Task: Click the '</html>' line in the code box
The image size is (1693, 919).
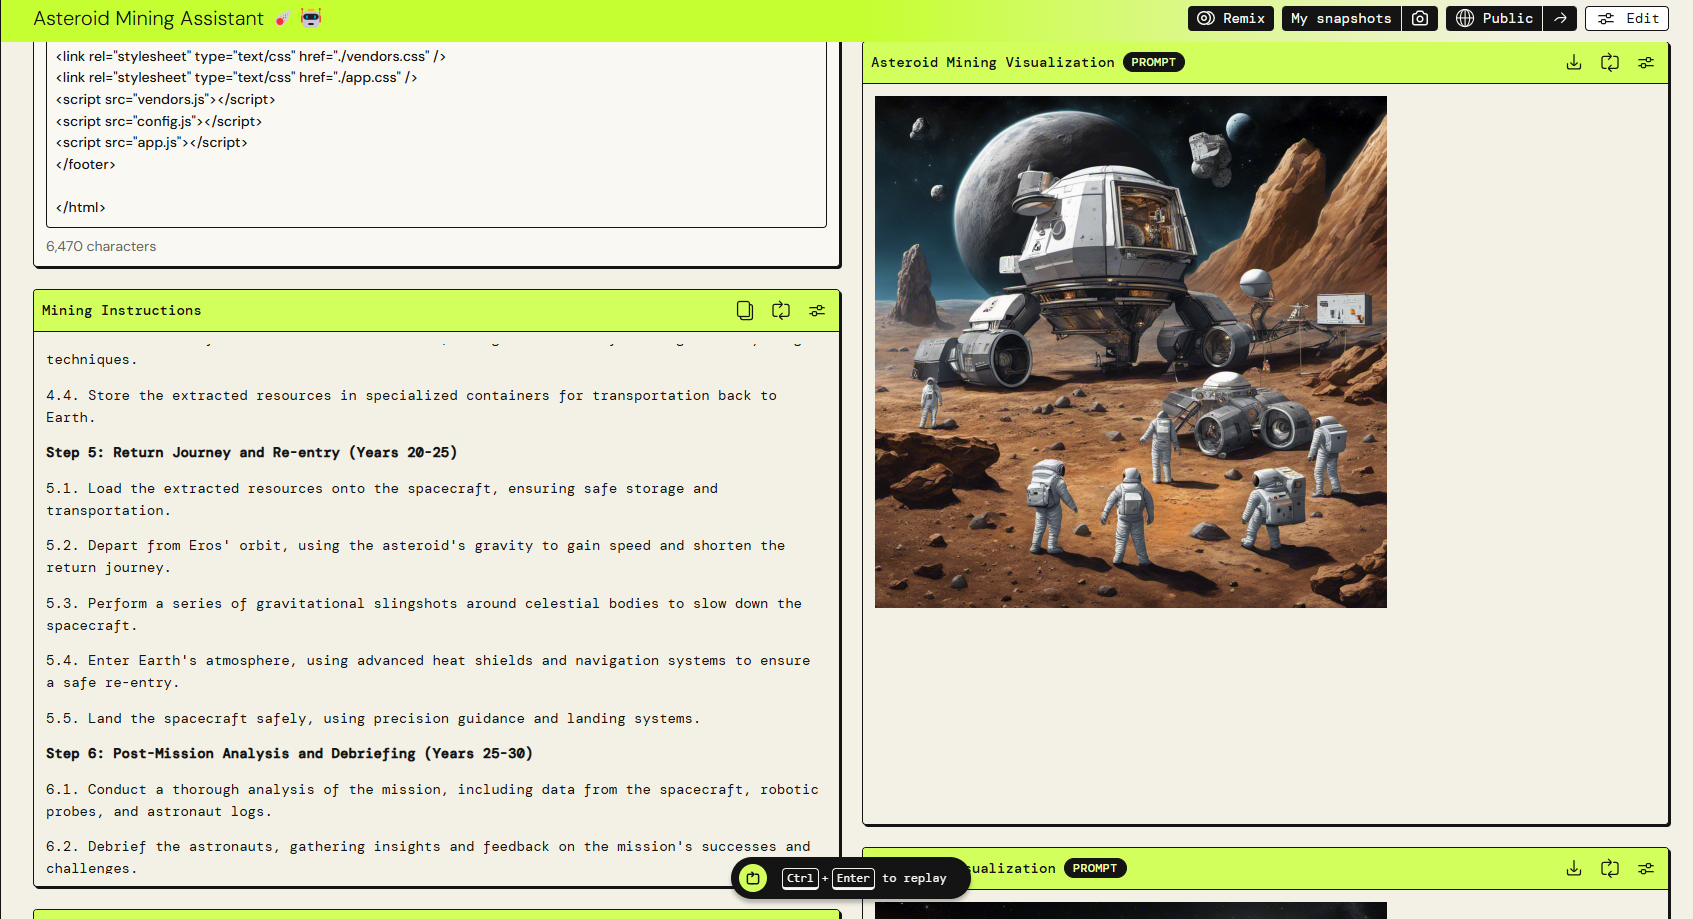Action: [81, 207]
